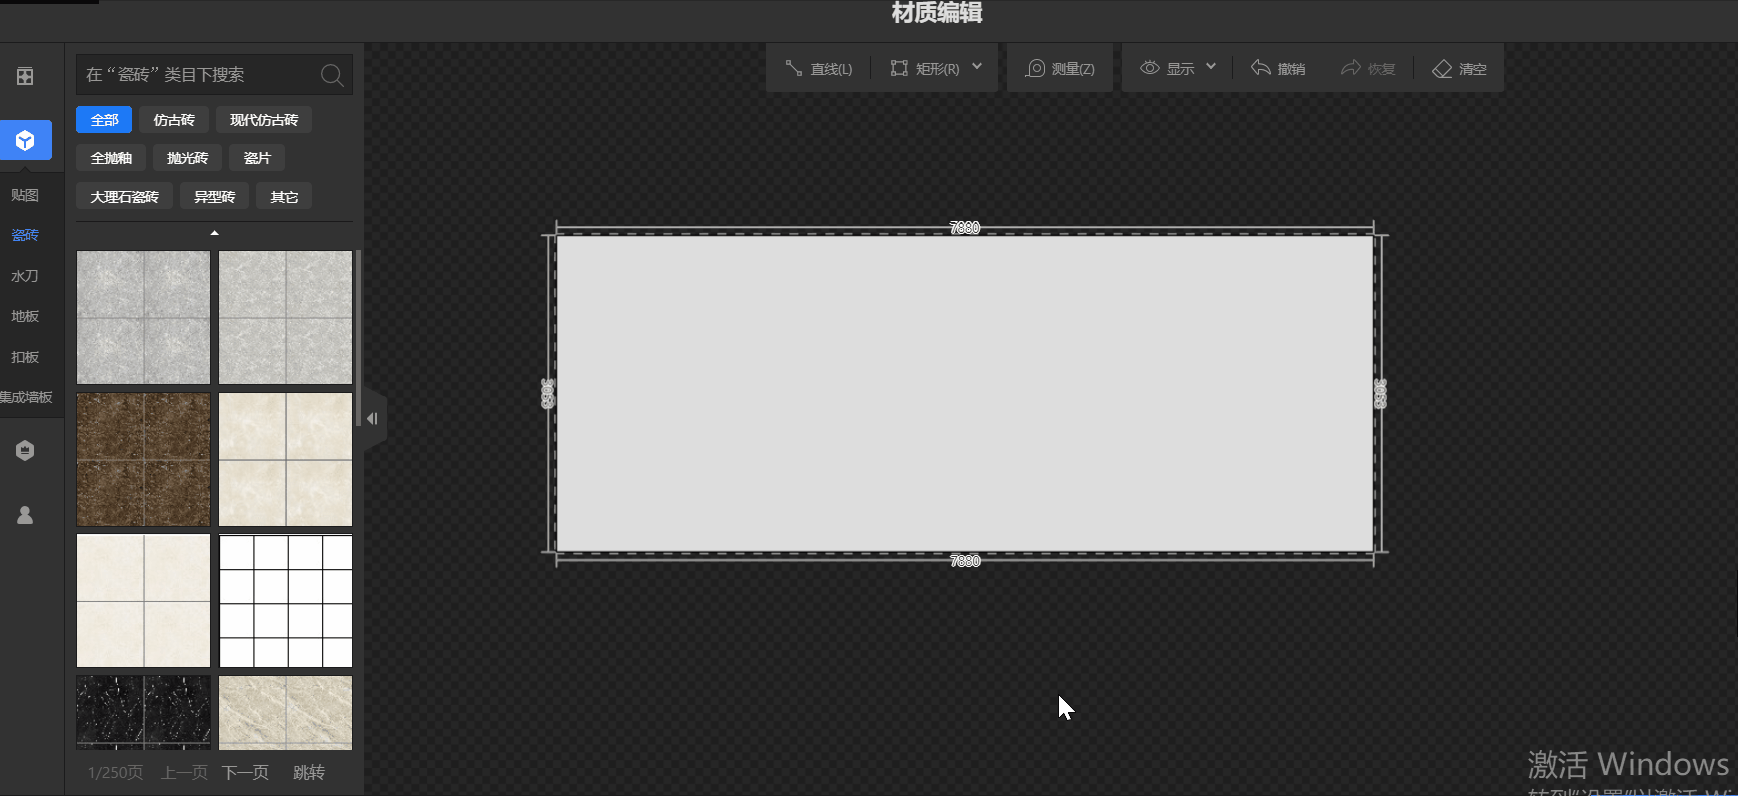The image size is (1738, 796).
Task: Activate the measure (测量) tool
Action: point(1060,69)
